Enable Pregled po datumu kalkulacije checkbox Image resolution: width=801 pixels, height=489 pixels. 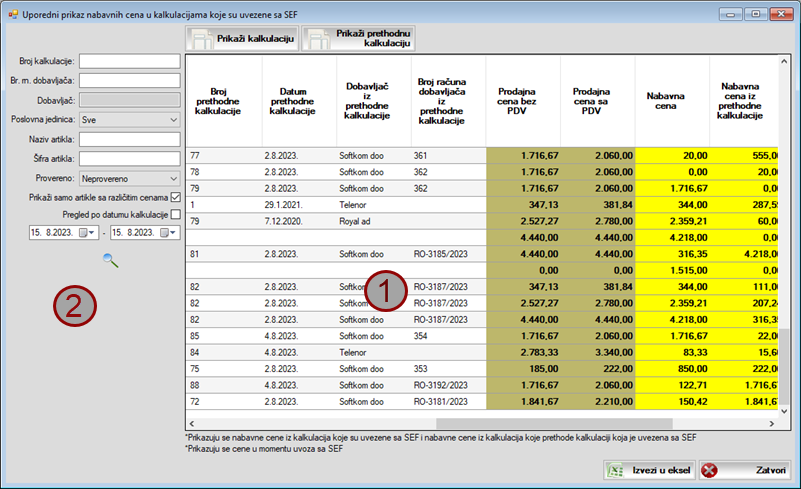point(176,215)
